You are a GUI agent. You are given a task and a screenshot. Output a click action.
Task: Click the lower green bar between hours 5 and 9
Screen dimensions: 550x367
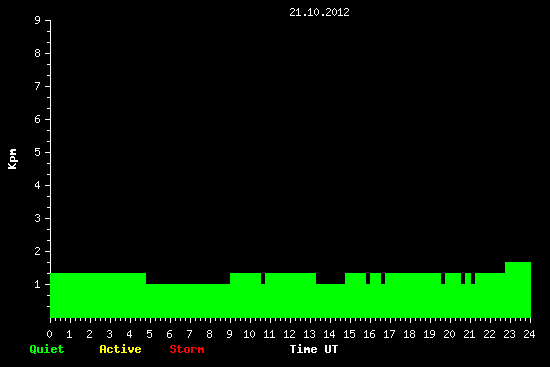click(188, 301)
